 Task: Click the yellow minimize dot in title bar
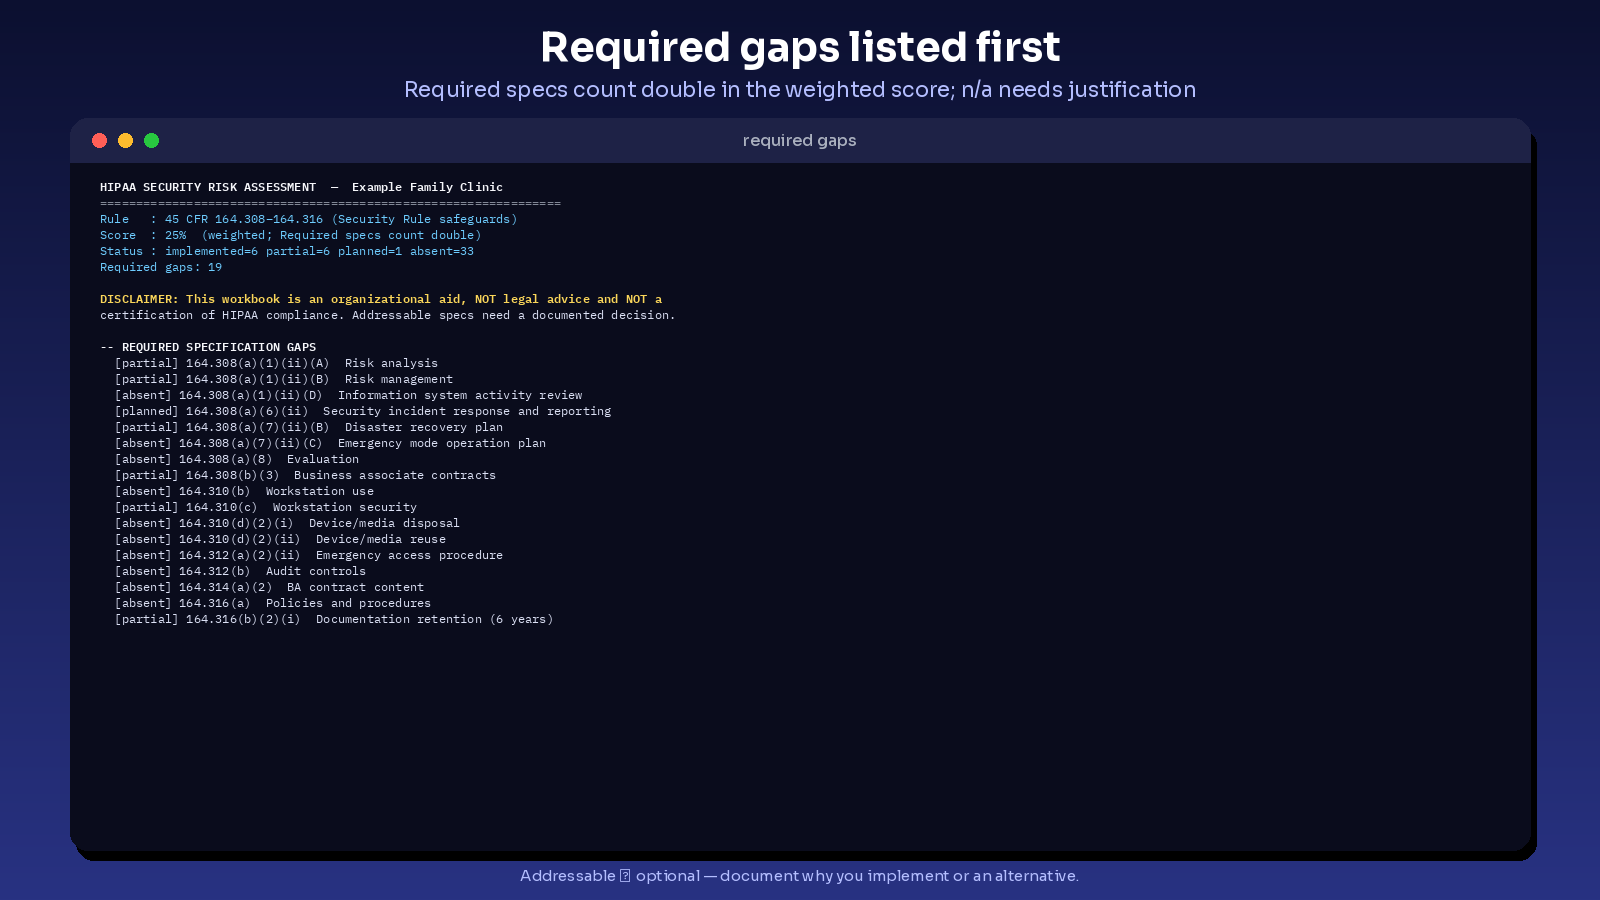[x=125, y=140]
